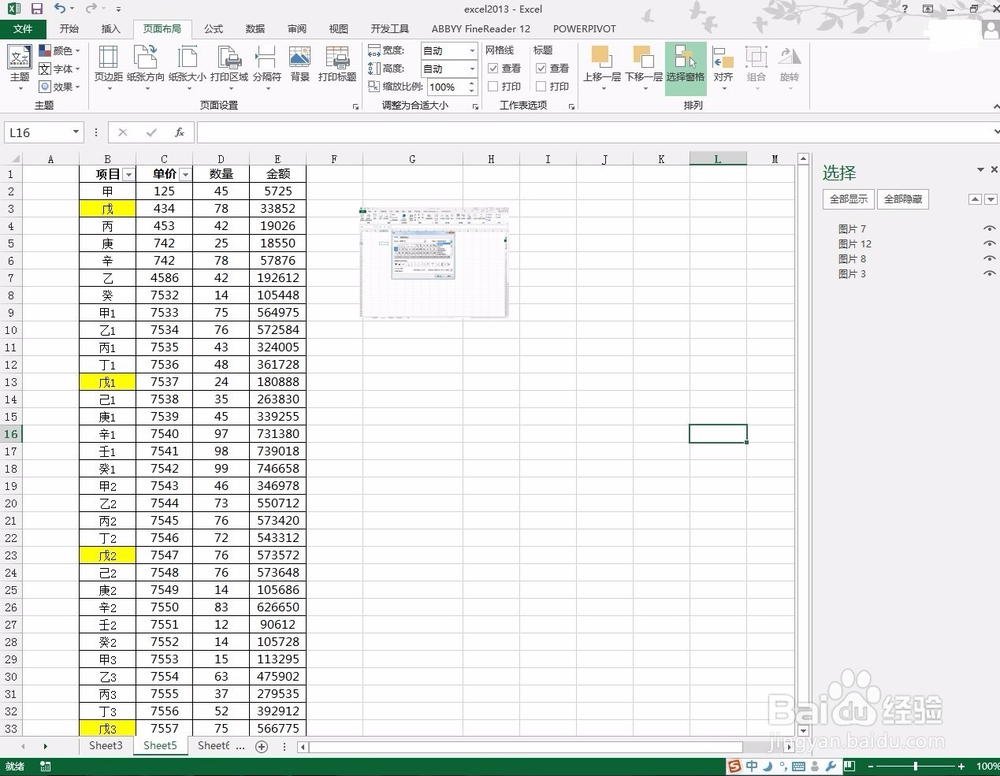Select the Sheet3 worksheet tab

point(105,745)
